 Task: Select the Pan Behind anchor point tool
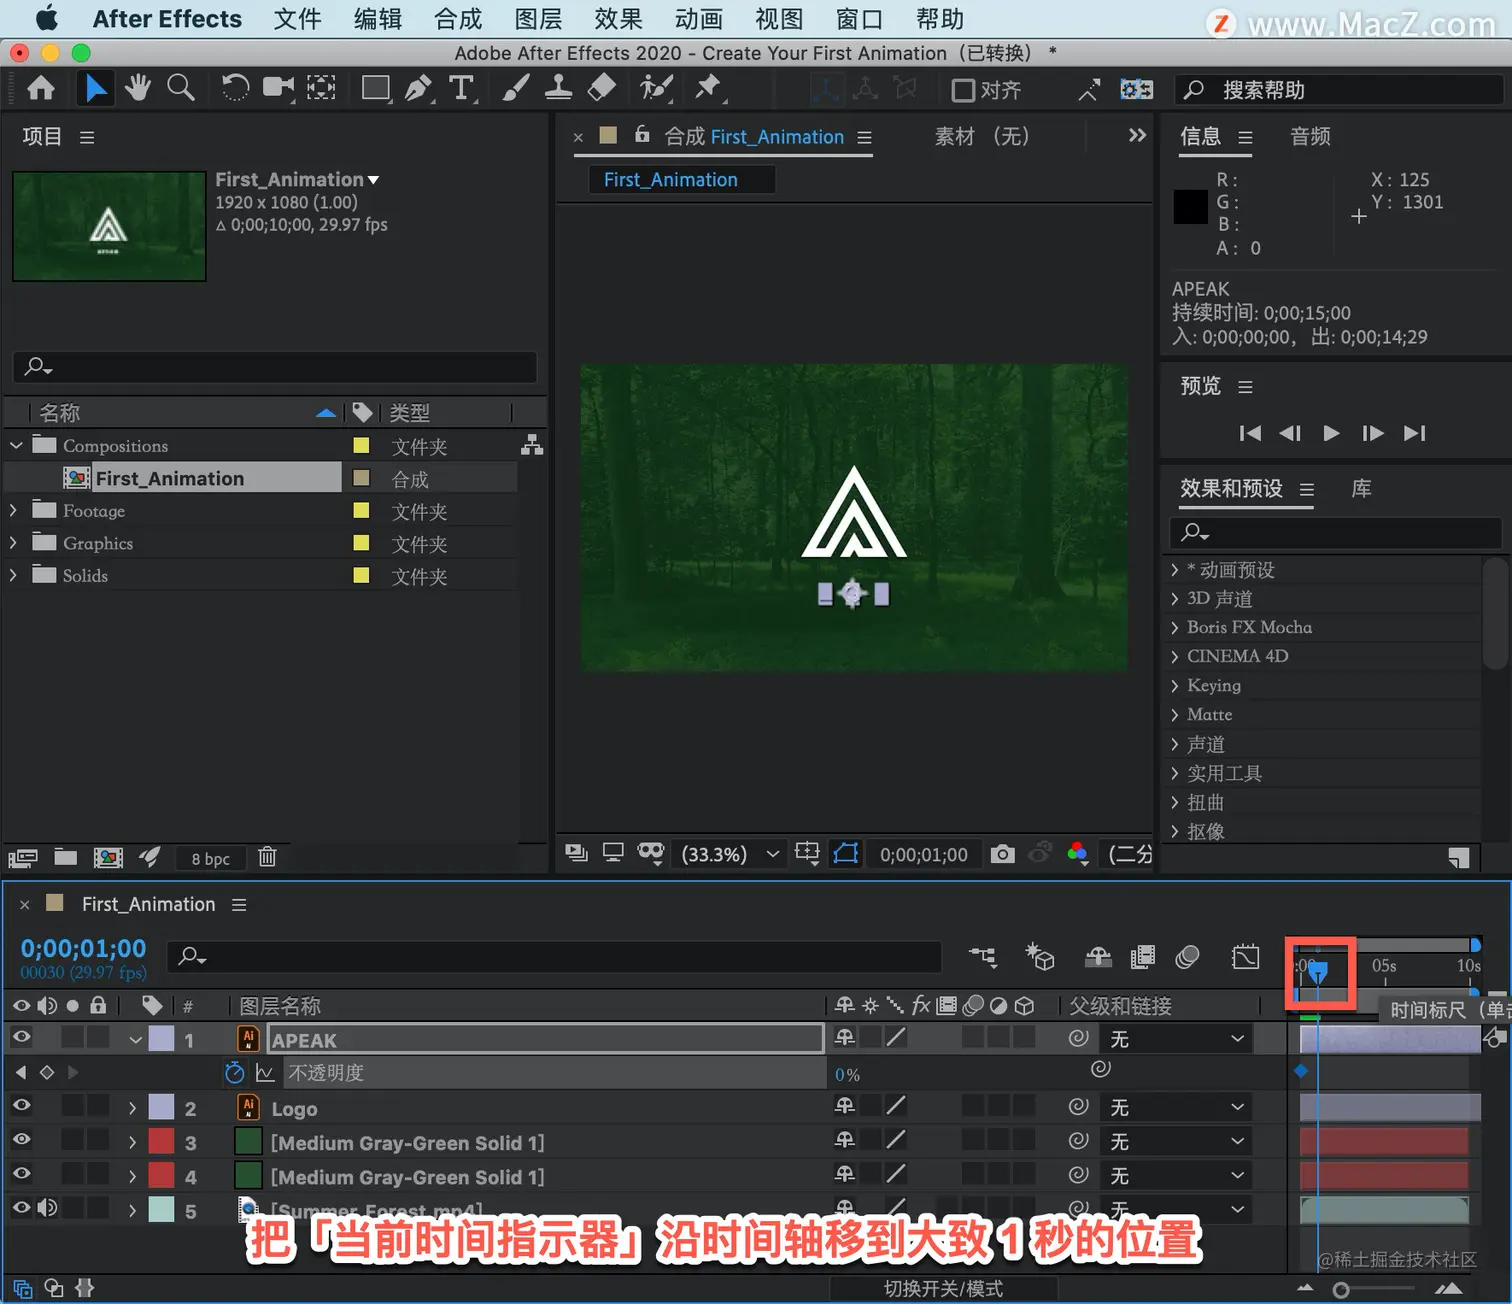(x=321, y=88)
